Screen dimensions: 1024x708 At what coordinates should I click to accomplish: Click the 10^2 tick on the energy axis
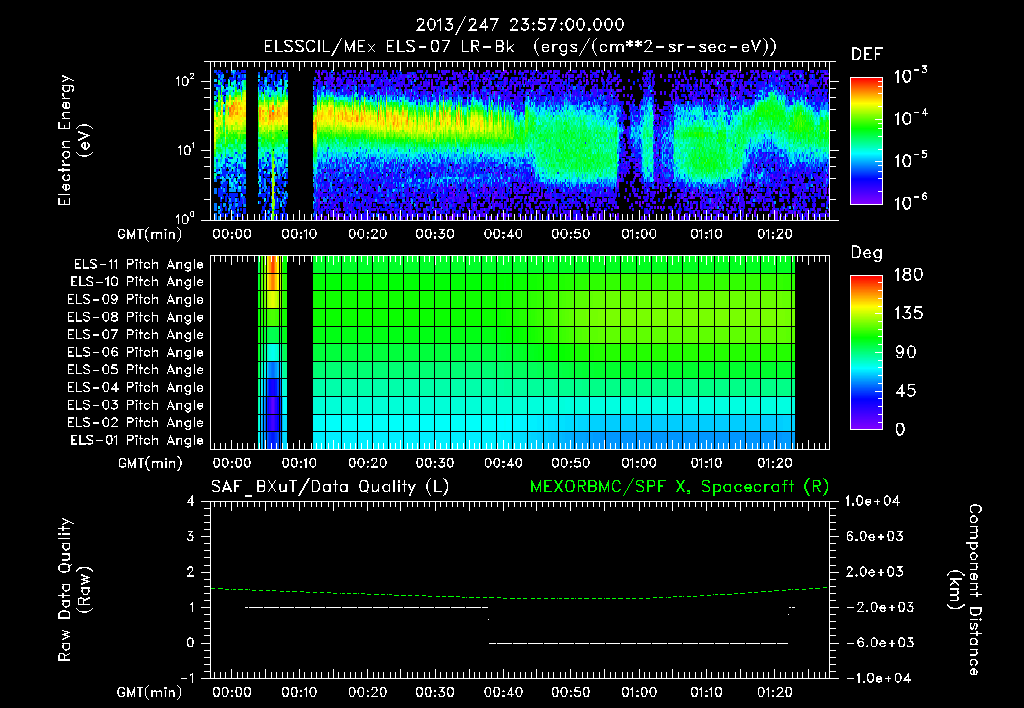(x=185, y=81)
